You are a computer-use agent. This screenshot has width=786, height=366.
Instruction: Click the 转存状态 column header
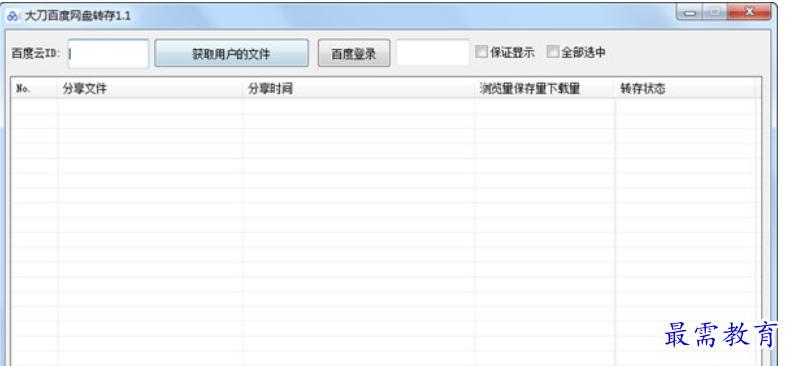(x=685, y=89)
